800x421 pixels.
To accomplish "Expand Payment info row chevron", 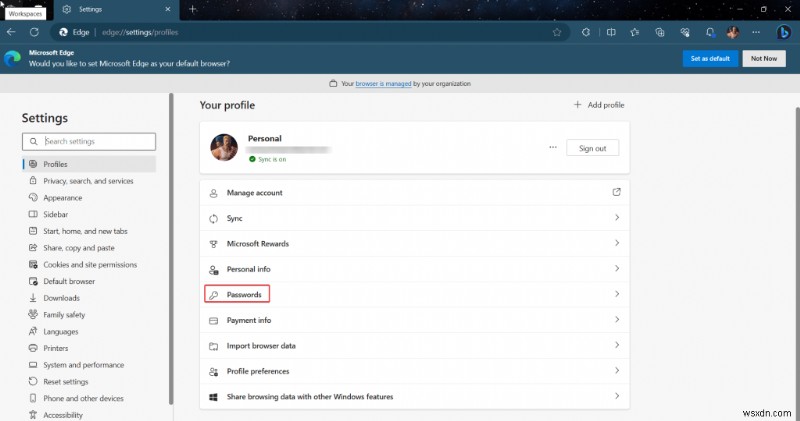I will tap(617, 320).
